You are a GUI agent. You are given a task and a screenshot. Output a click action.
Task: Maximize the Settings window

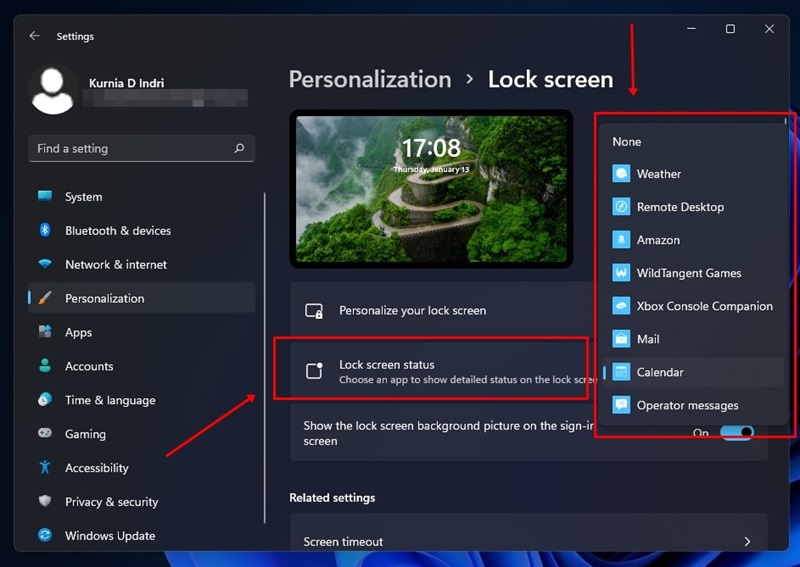730,29
